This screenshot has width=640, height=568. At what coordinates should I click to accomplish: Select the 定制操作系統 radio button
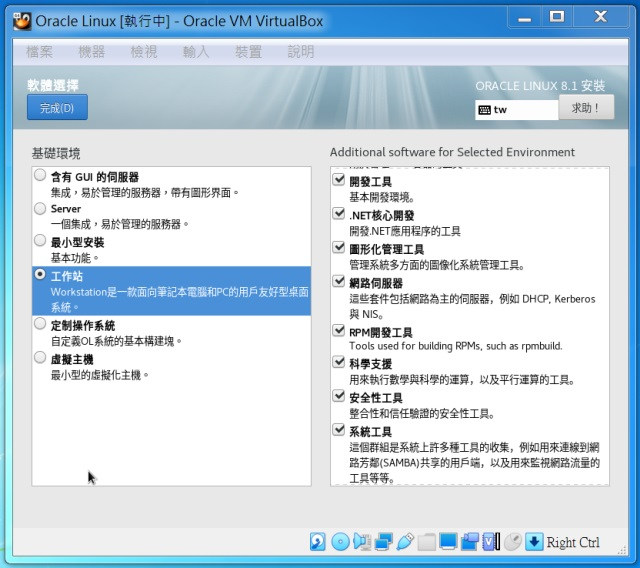[x=40, y=324]
